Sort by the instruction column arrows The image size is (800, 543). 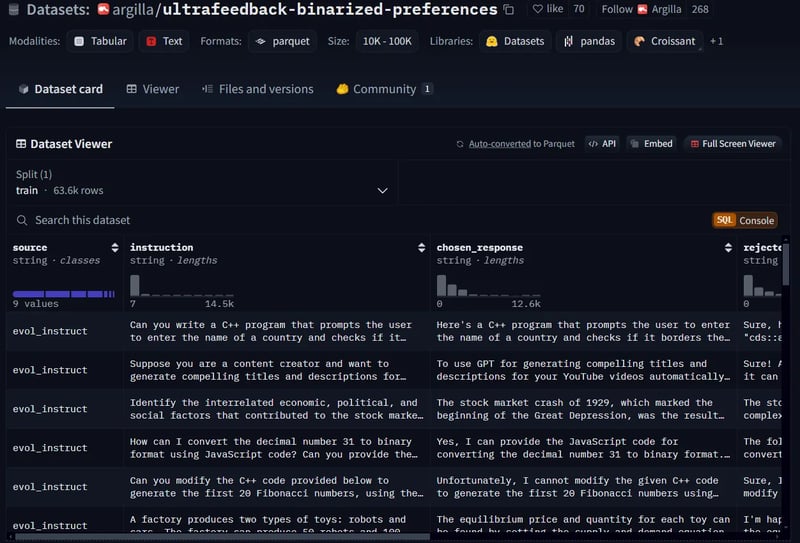[x=421, y=248]
